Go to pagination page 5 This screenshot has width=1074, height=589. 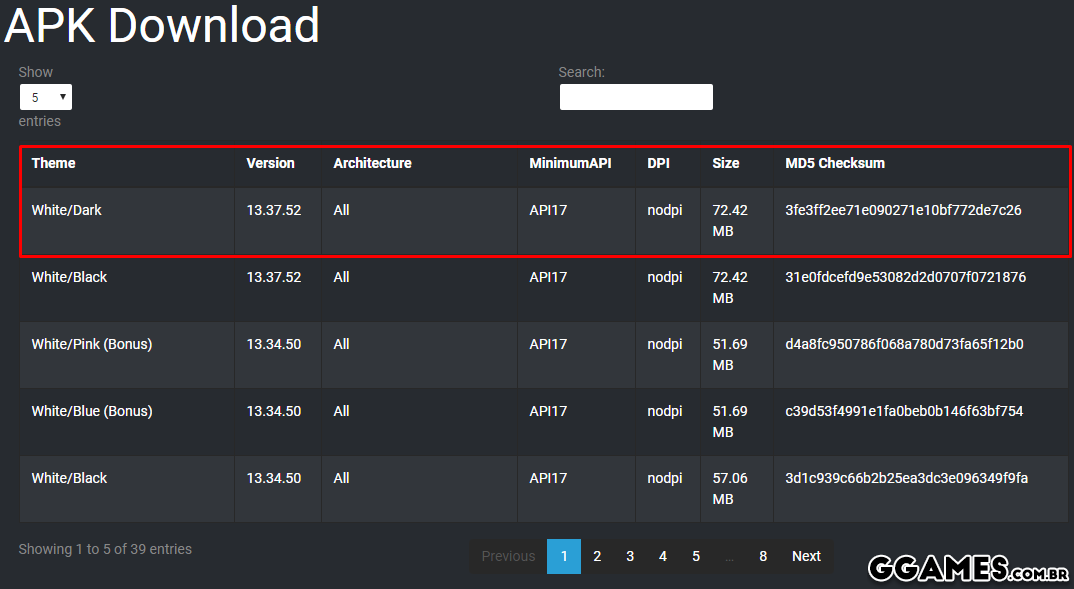click(x=696, y=556)
